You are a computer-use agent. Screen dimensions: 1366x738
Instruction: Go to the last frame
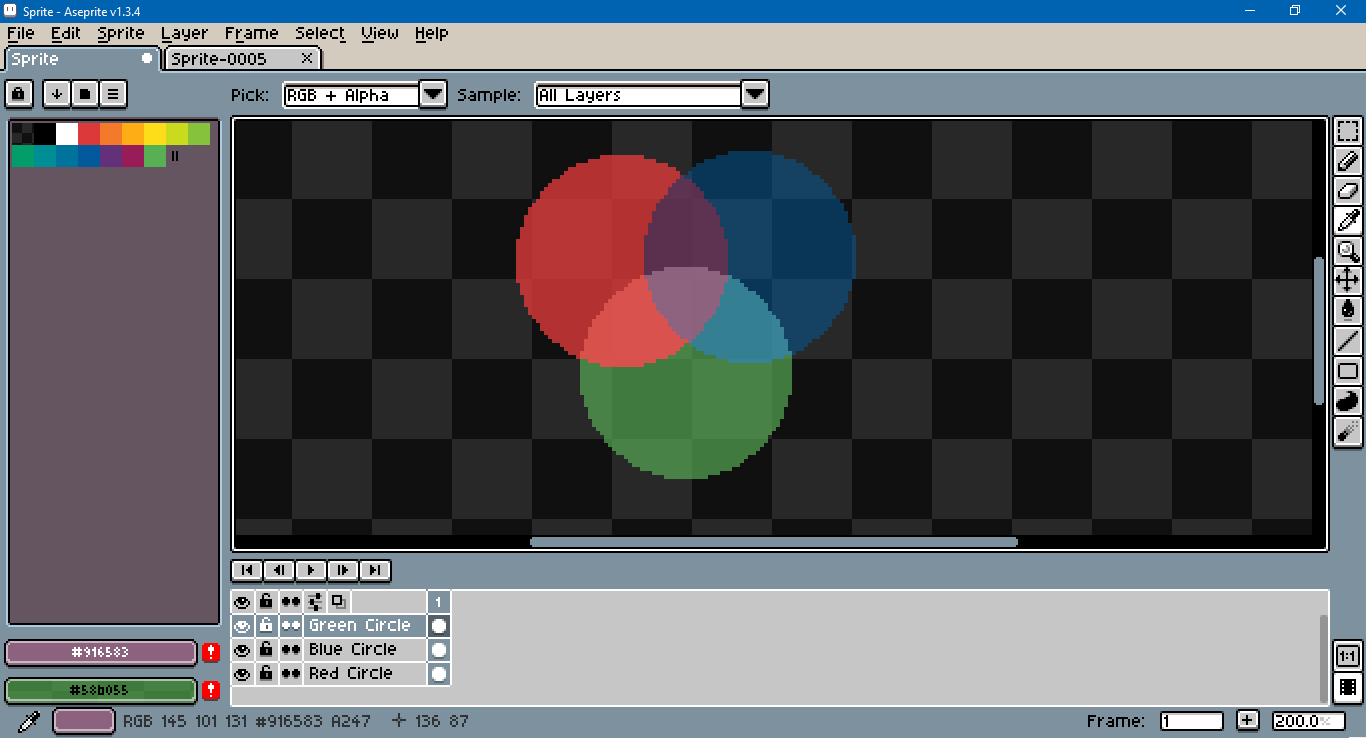coord(375,570)
